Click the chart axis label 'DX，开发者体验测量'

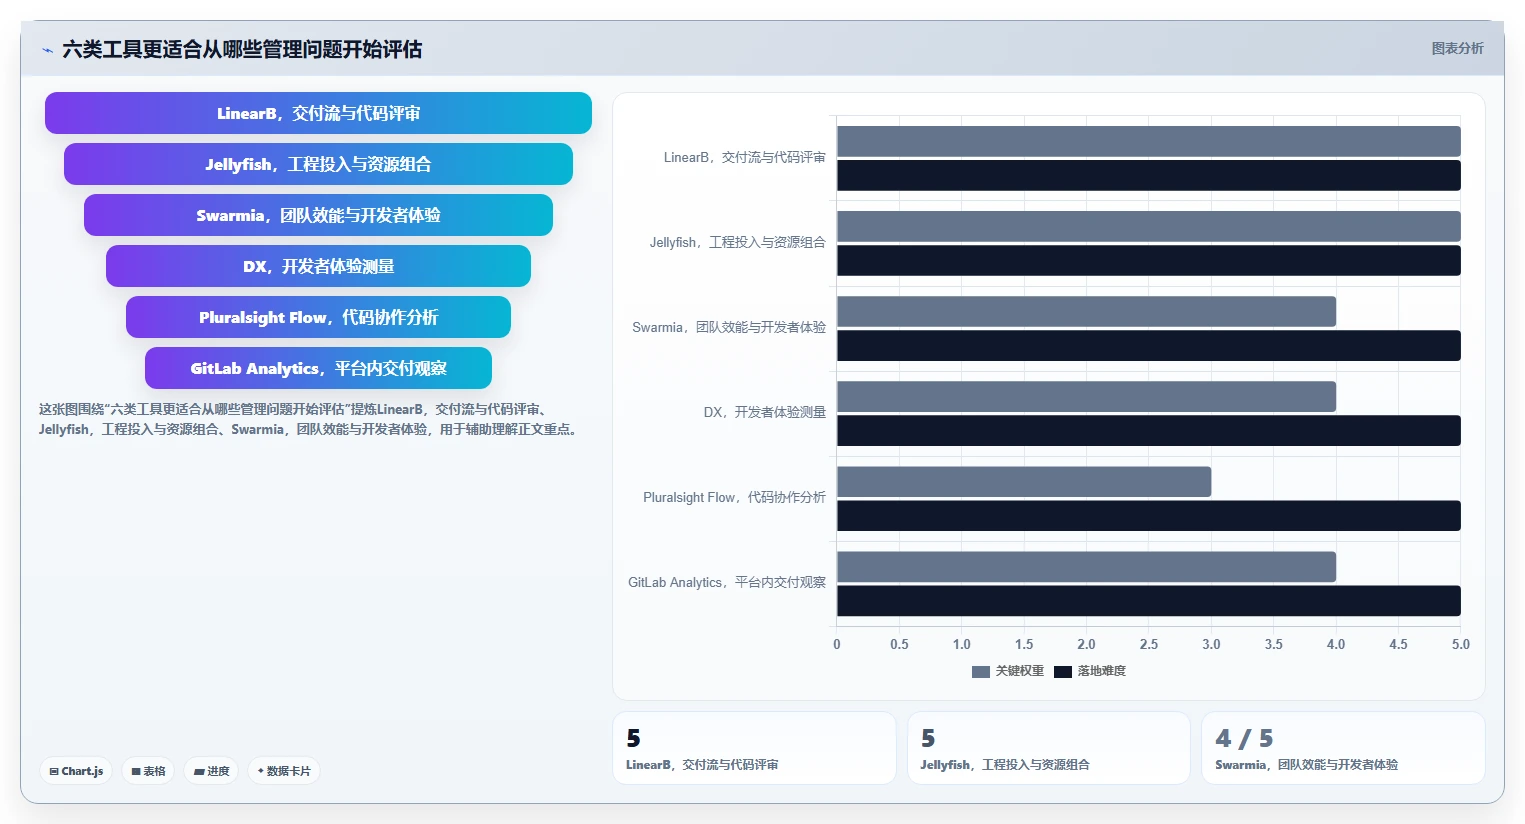[x=765, y=412]
